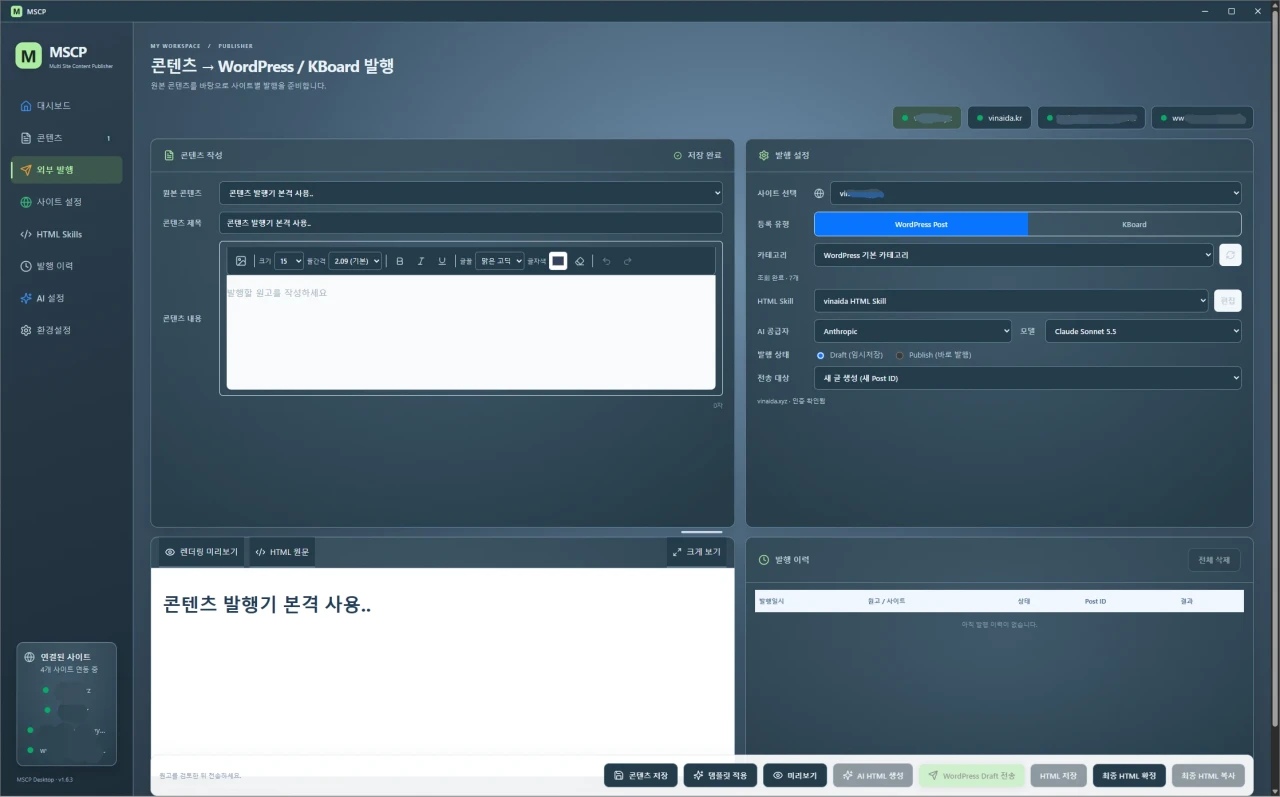Click 미리보기 button in bottom bar

click(795, 775)
